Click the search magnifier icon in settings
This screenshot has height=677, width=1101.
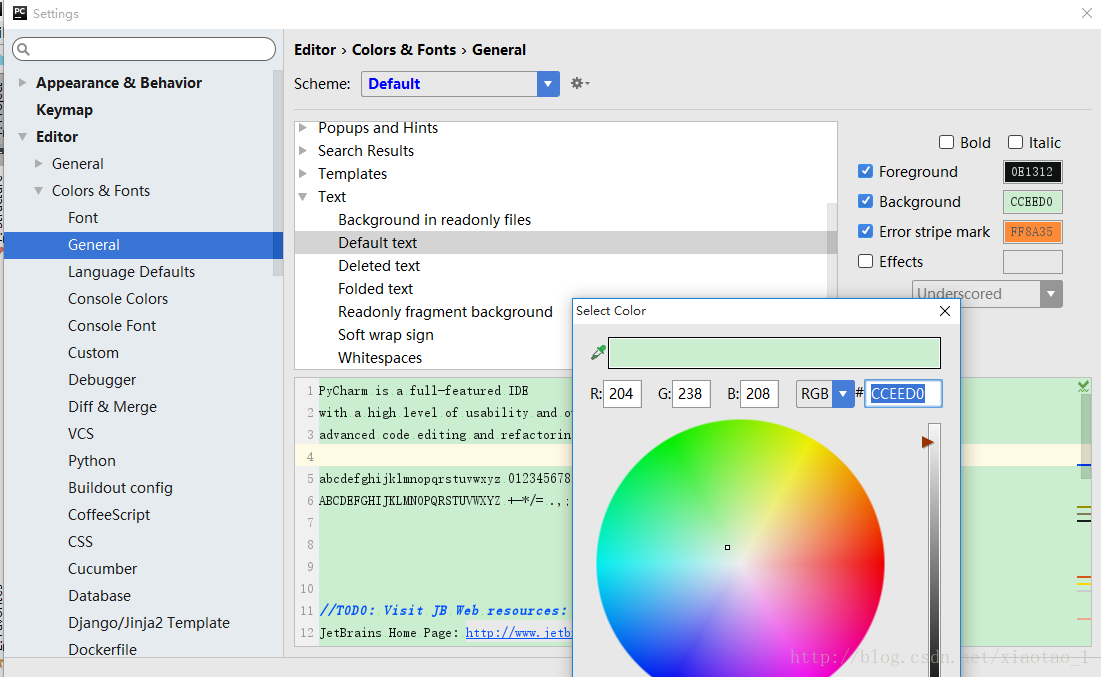24,49
